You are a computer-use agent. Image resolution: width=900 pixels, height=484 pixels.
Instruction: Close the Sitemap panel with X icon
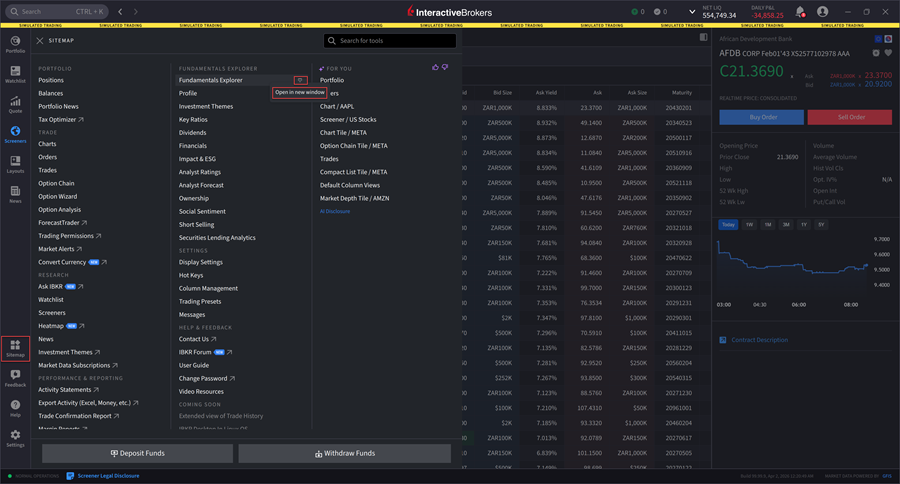point(39,41)
